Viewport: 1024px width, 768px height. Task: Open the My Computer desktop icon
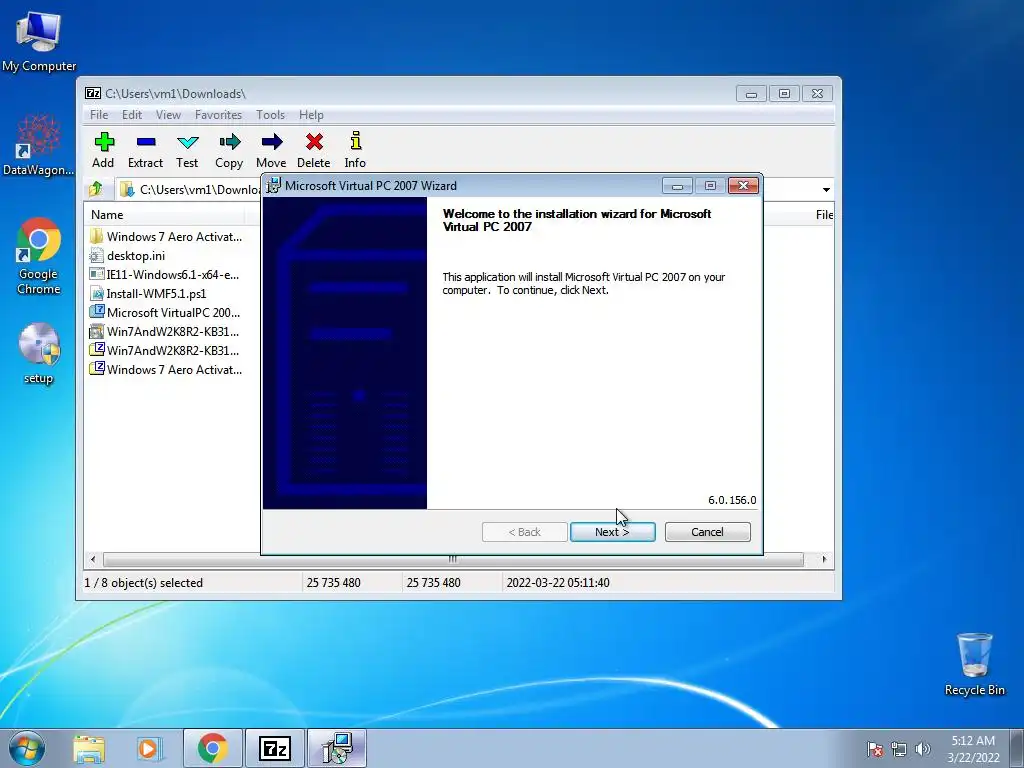point(39,42)
